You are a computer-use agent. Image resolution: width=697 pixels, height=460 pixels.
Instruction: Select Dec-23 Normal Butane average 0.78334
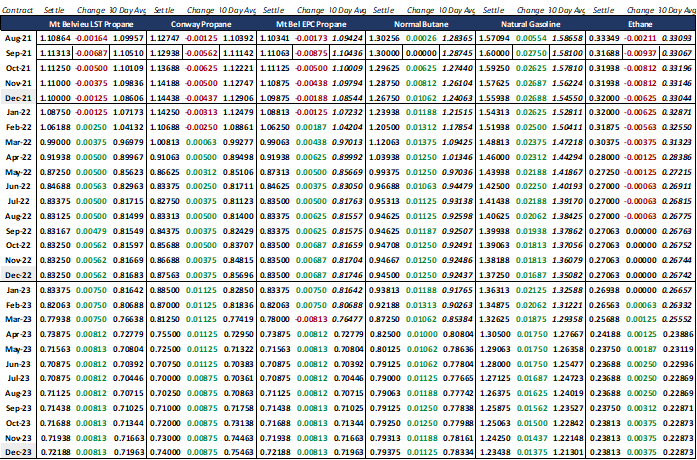[459, 452]
